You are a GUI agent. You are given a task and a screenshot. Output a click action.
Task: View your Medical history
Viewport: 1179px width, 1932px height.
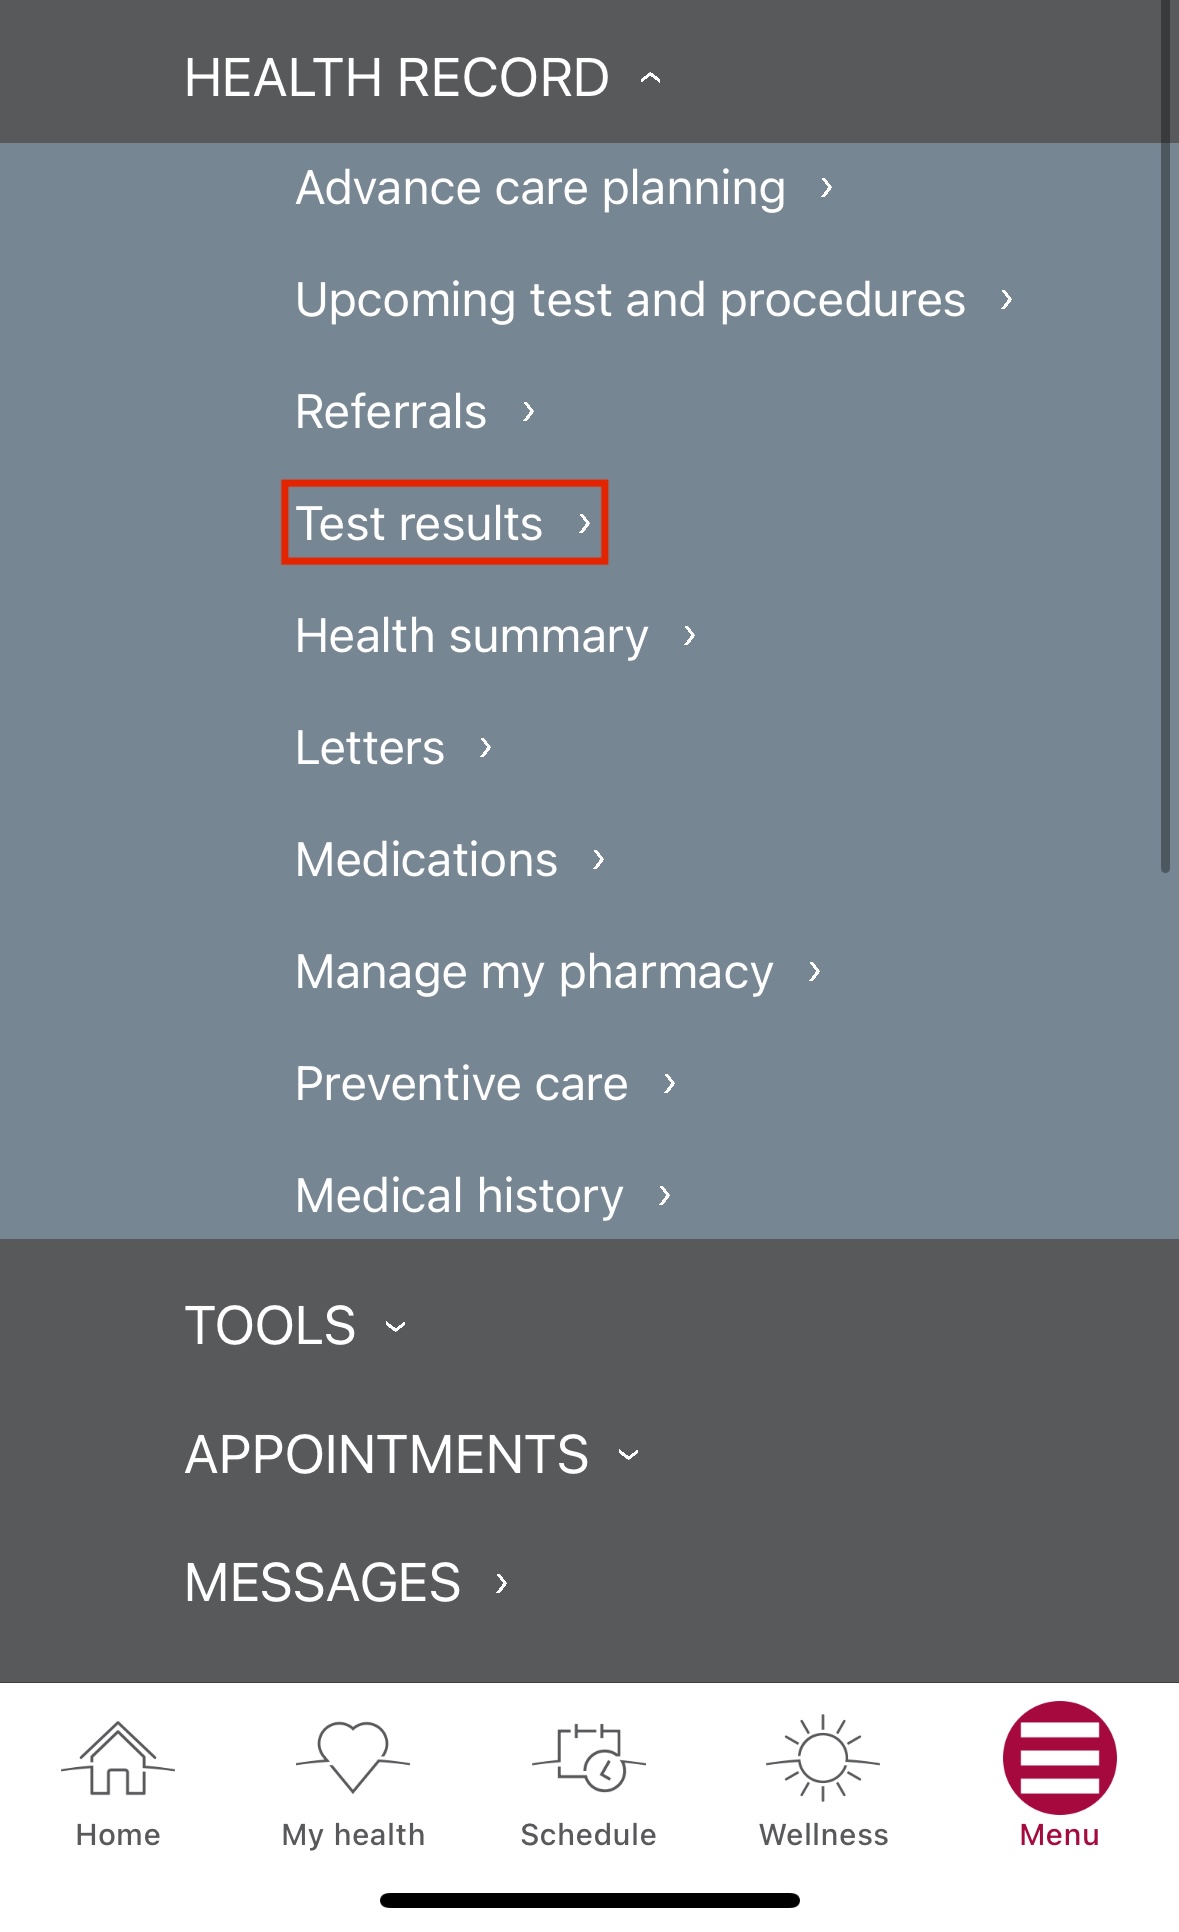click(483, 1194)
